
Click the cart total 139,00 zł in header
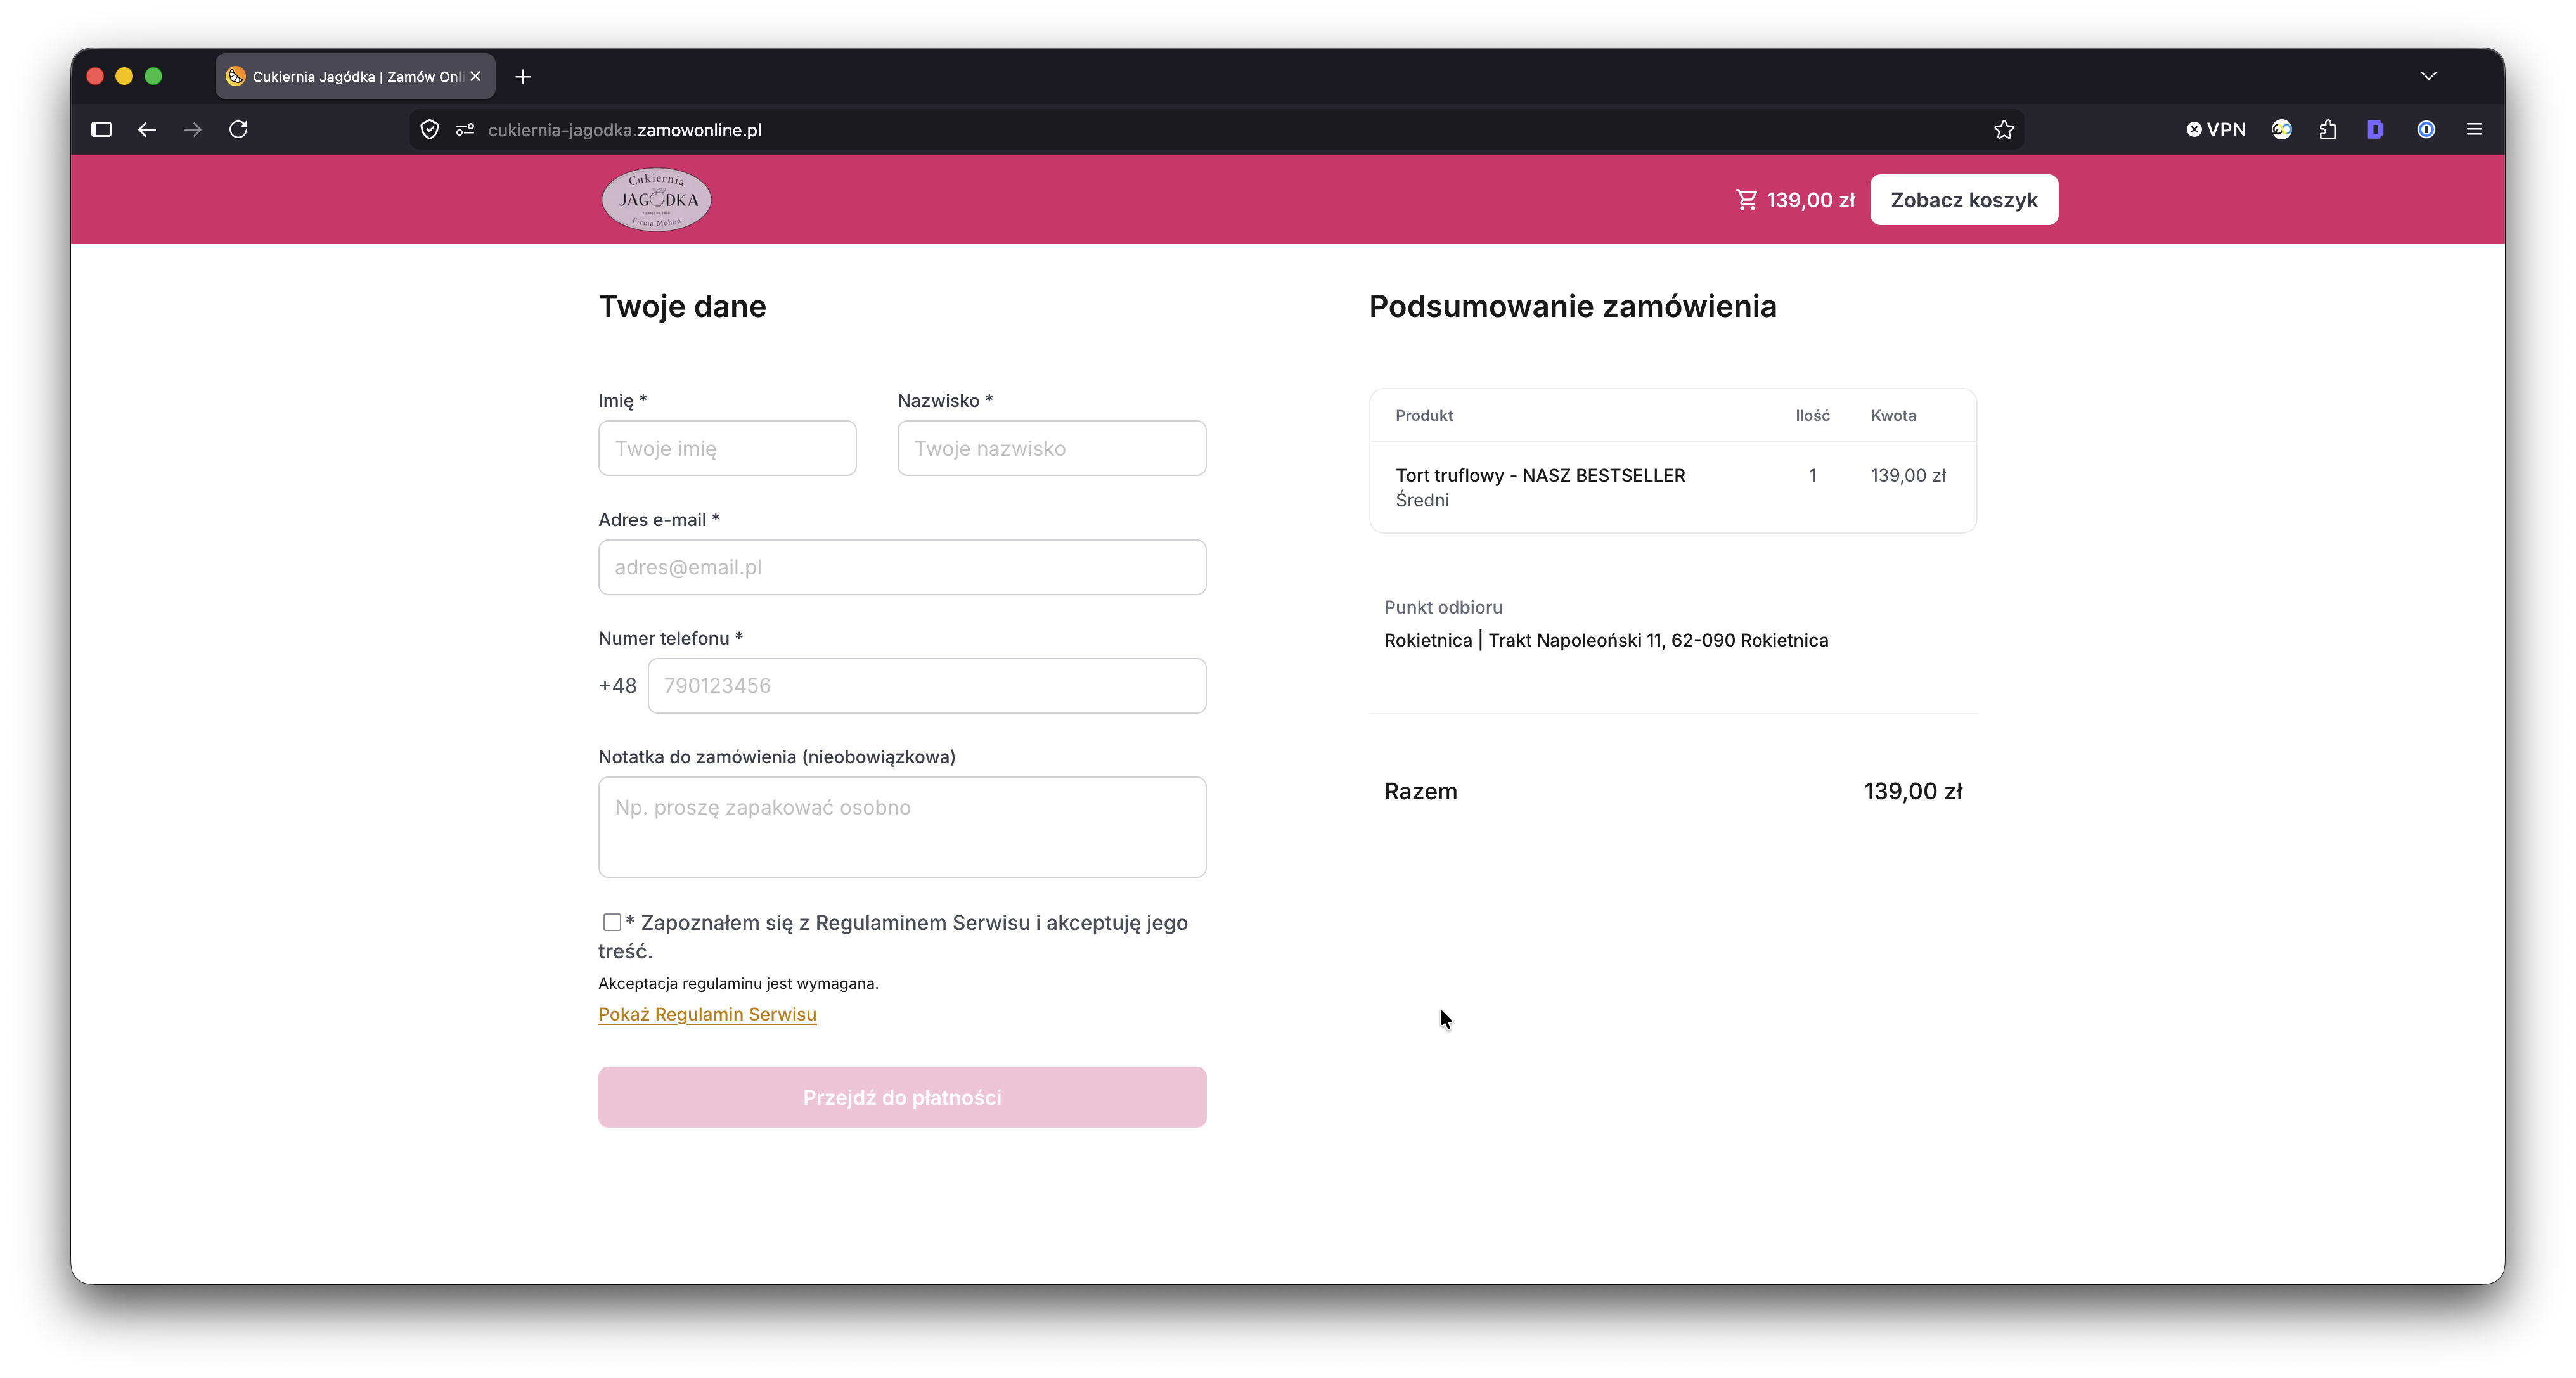click(x=1811, y=200)
